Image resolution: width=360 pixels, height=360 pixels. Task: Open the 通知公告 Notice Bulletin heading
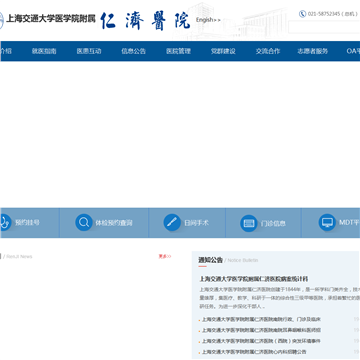click(228, 260)
